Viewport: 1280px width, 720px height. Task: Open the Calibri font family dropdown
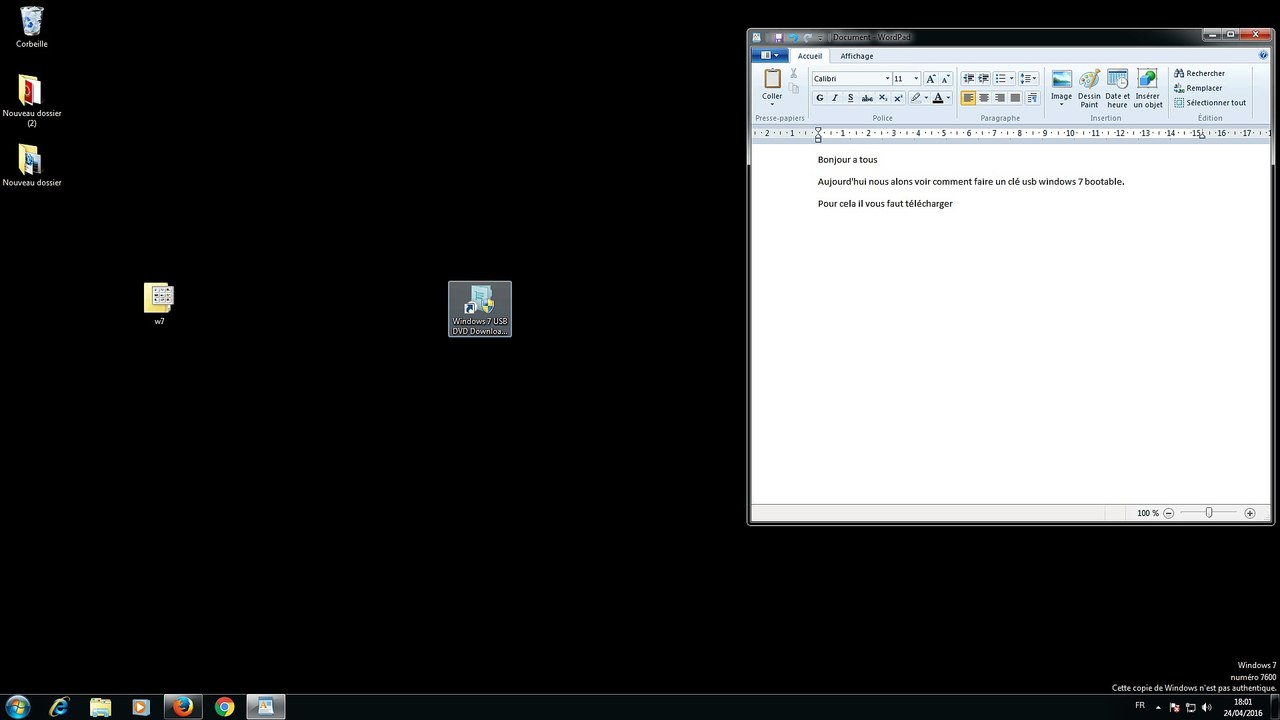pyautogui.click(x=887, y=78)
